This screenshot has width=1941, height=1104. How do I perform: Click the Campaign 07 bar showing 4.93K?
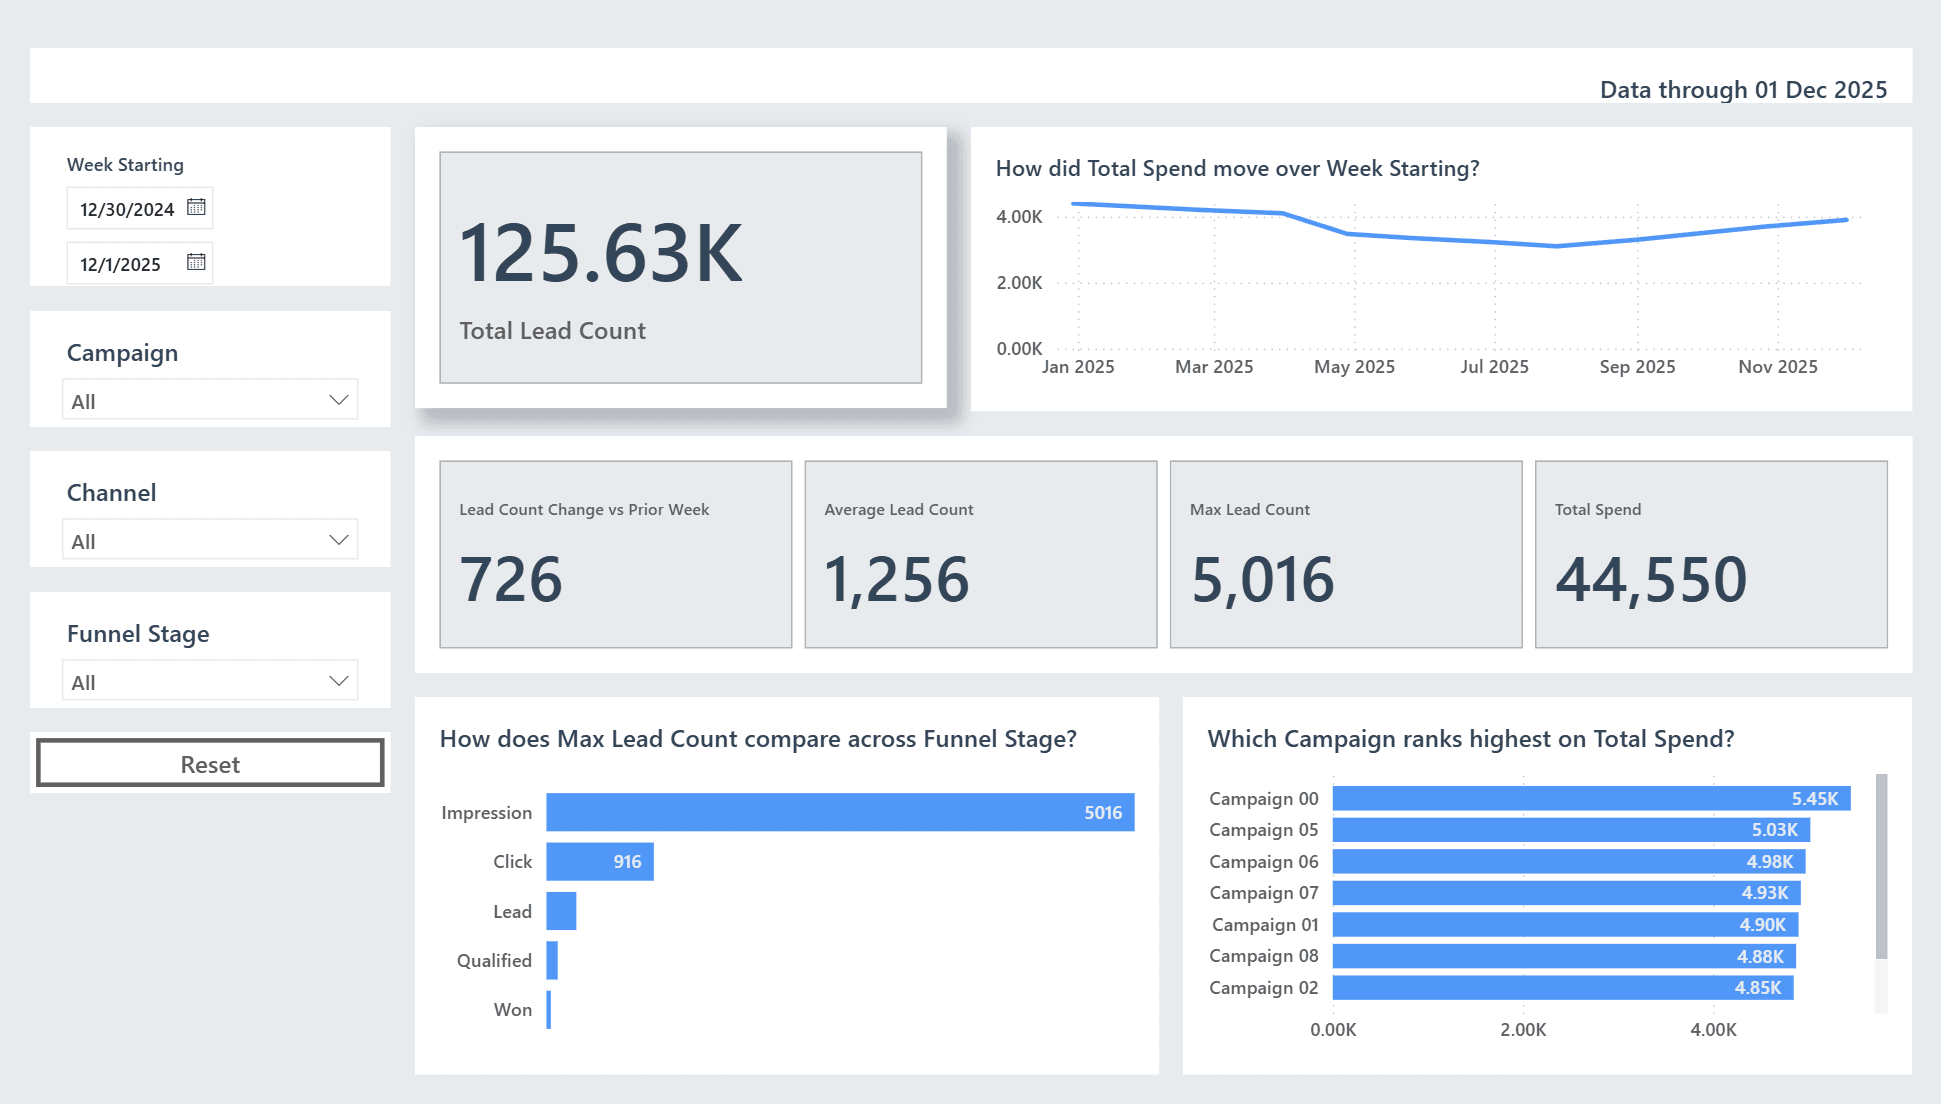pyautogui.click(x=1567, y=892)
